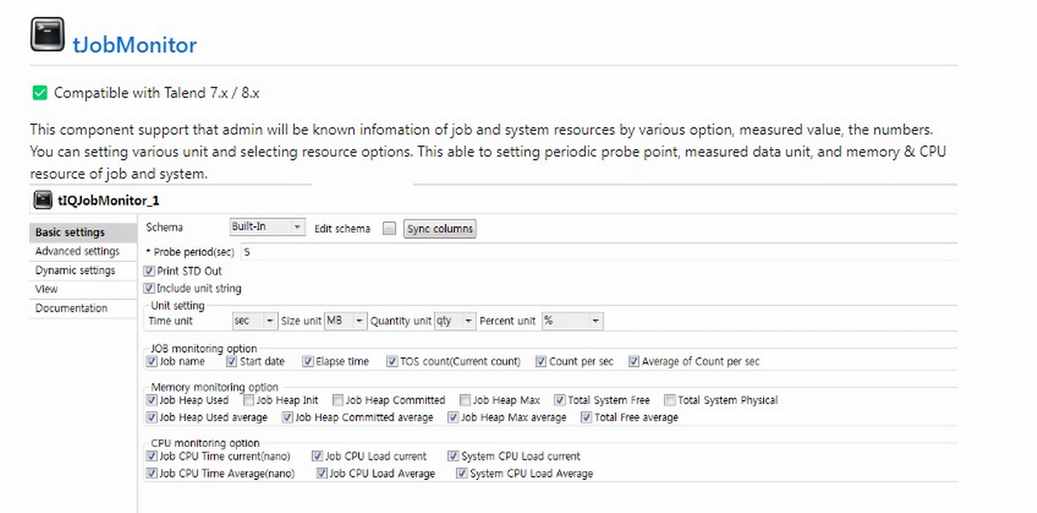Switch to Advanced settings tab
The image size is (1037, 513).
pos(77,251)
